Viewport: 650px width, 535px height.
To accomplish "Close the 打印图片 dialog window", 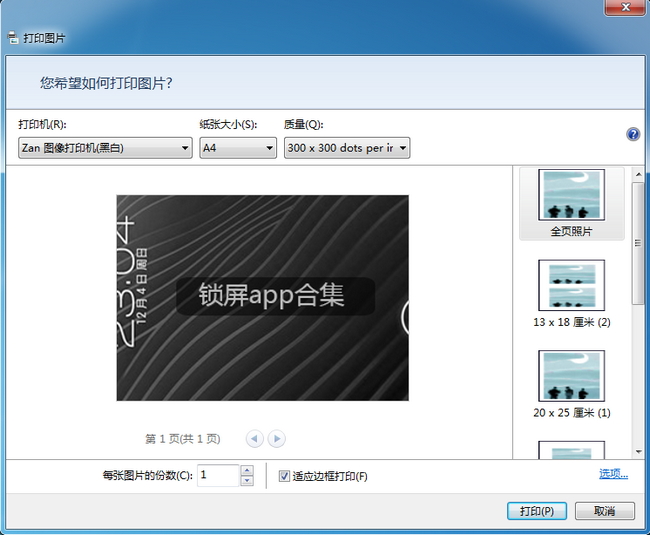I will (x=625, y=7).
